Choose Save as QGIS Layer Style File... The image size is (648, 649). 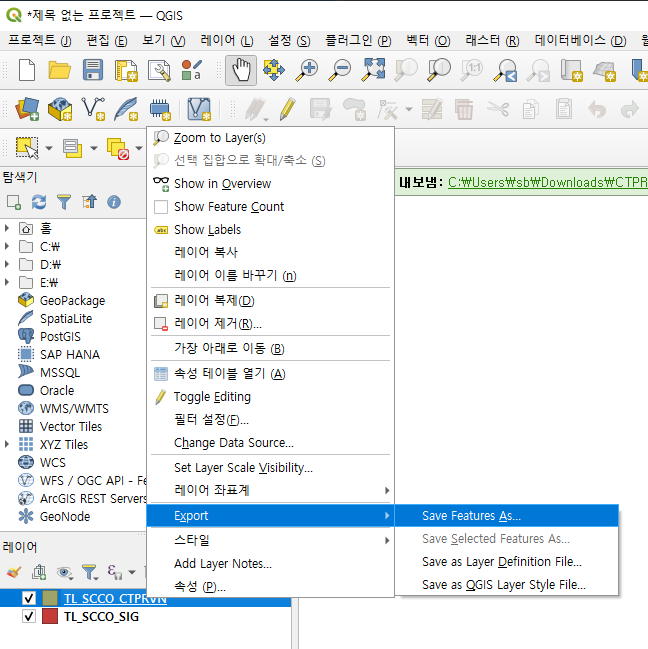(506, 585)
